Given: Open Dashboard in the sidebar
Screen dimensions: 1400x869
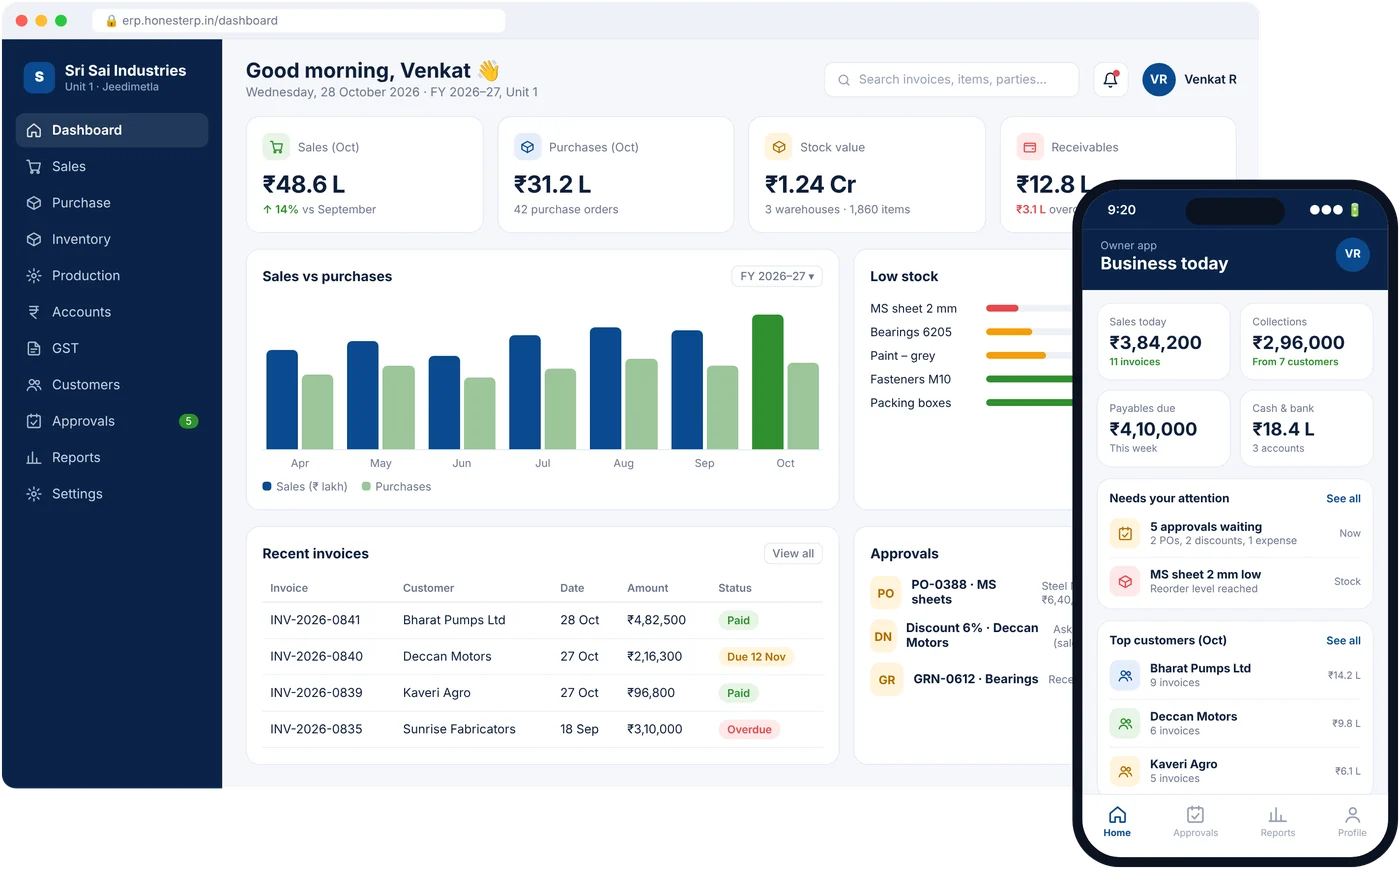Looking at the screenshot, I should (x=112, y=130).
